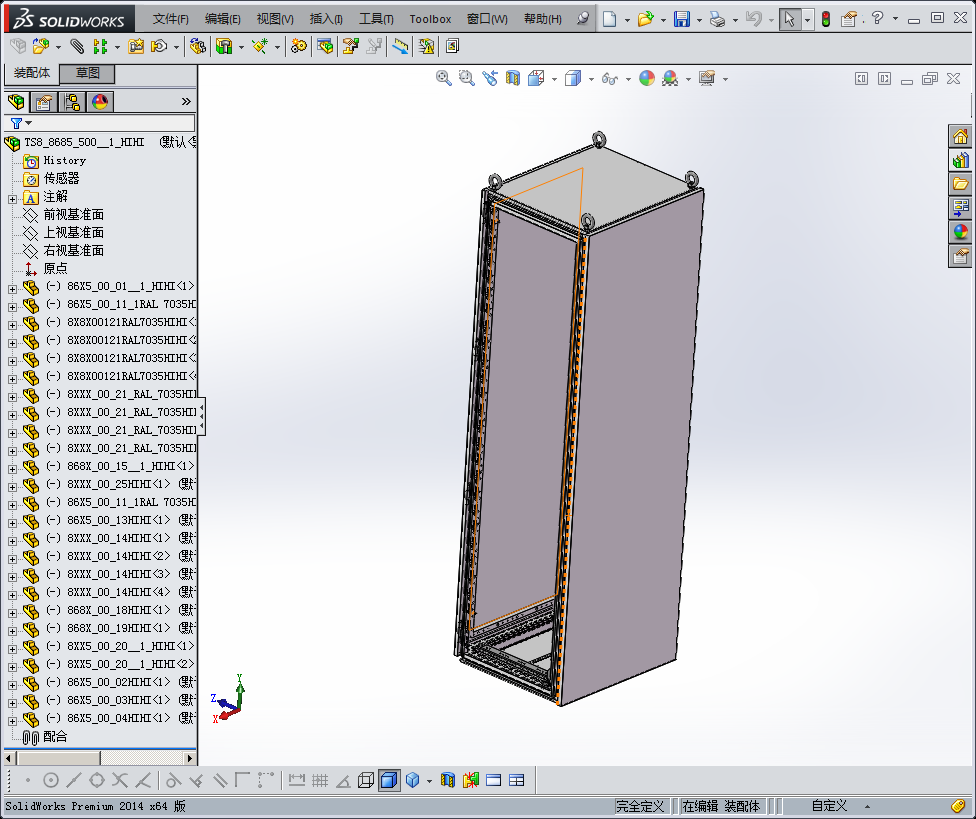Click the 自定义 status bar button
Screen dimensions: 976x819
[829, 806]
